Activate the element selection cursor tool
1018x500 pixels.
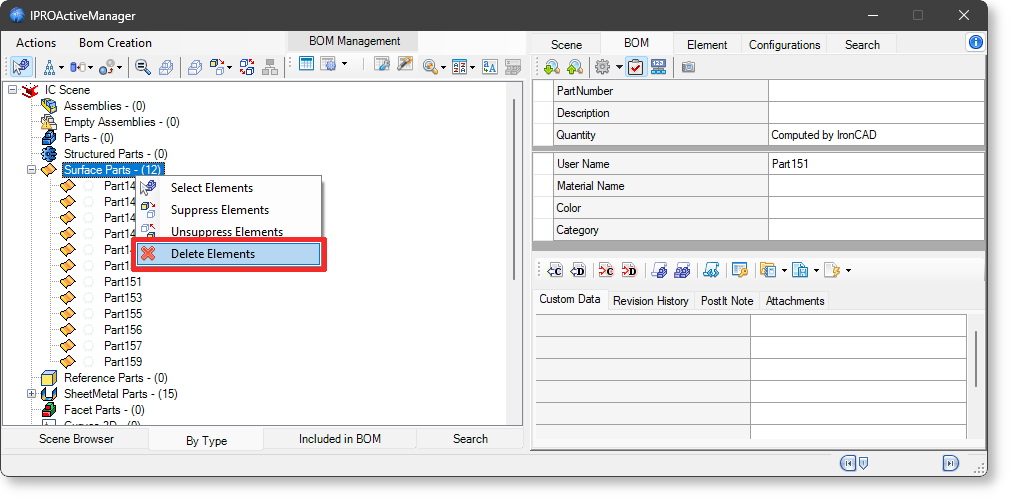pos(21,66)
